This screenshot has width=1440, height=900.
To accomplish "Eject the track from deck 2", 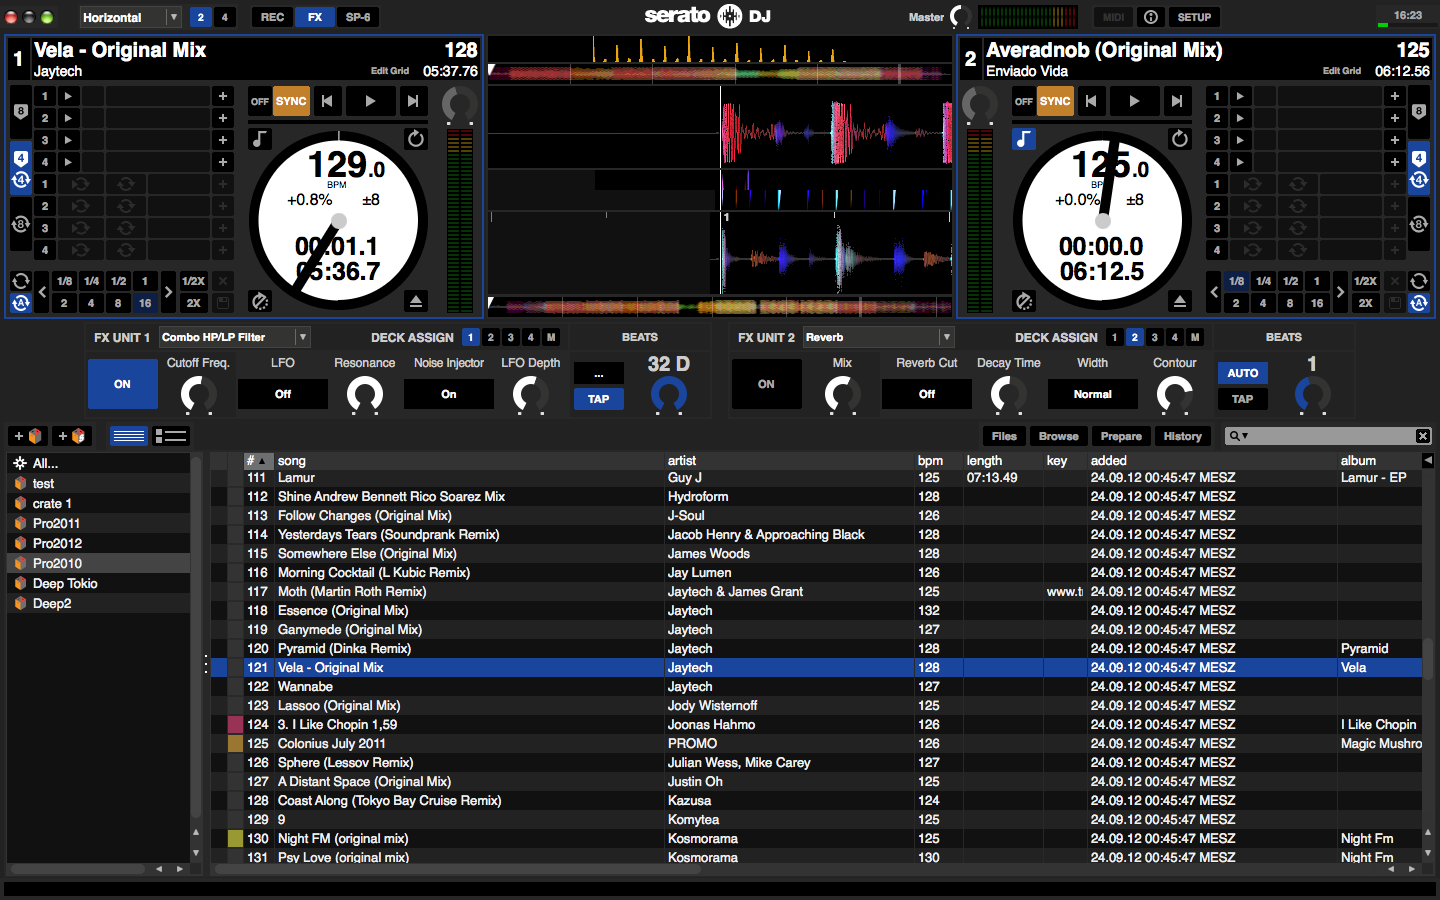I will [1180, 301].
